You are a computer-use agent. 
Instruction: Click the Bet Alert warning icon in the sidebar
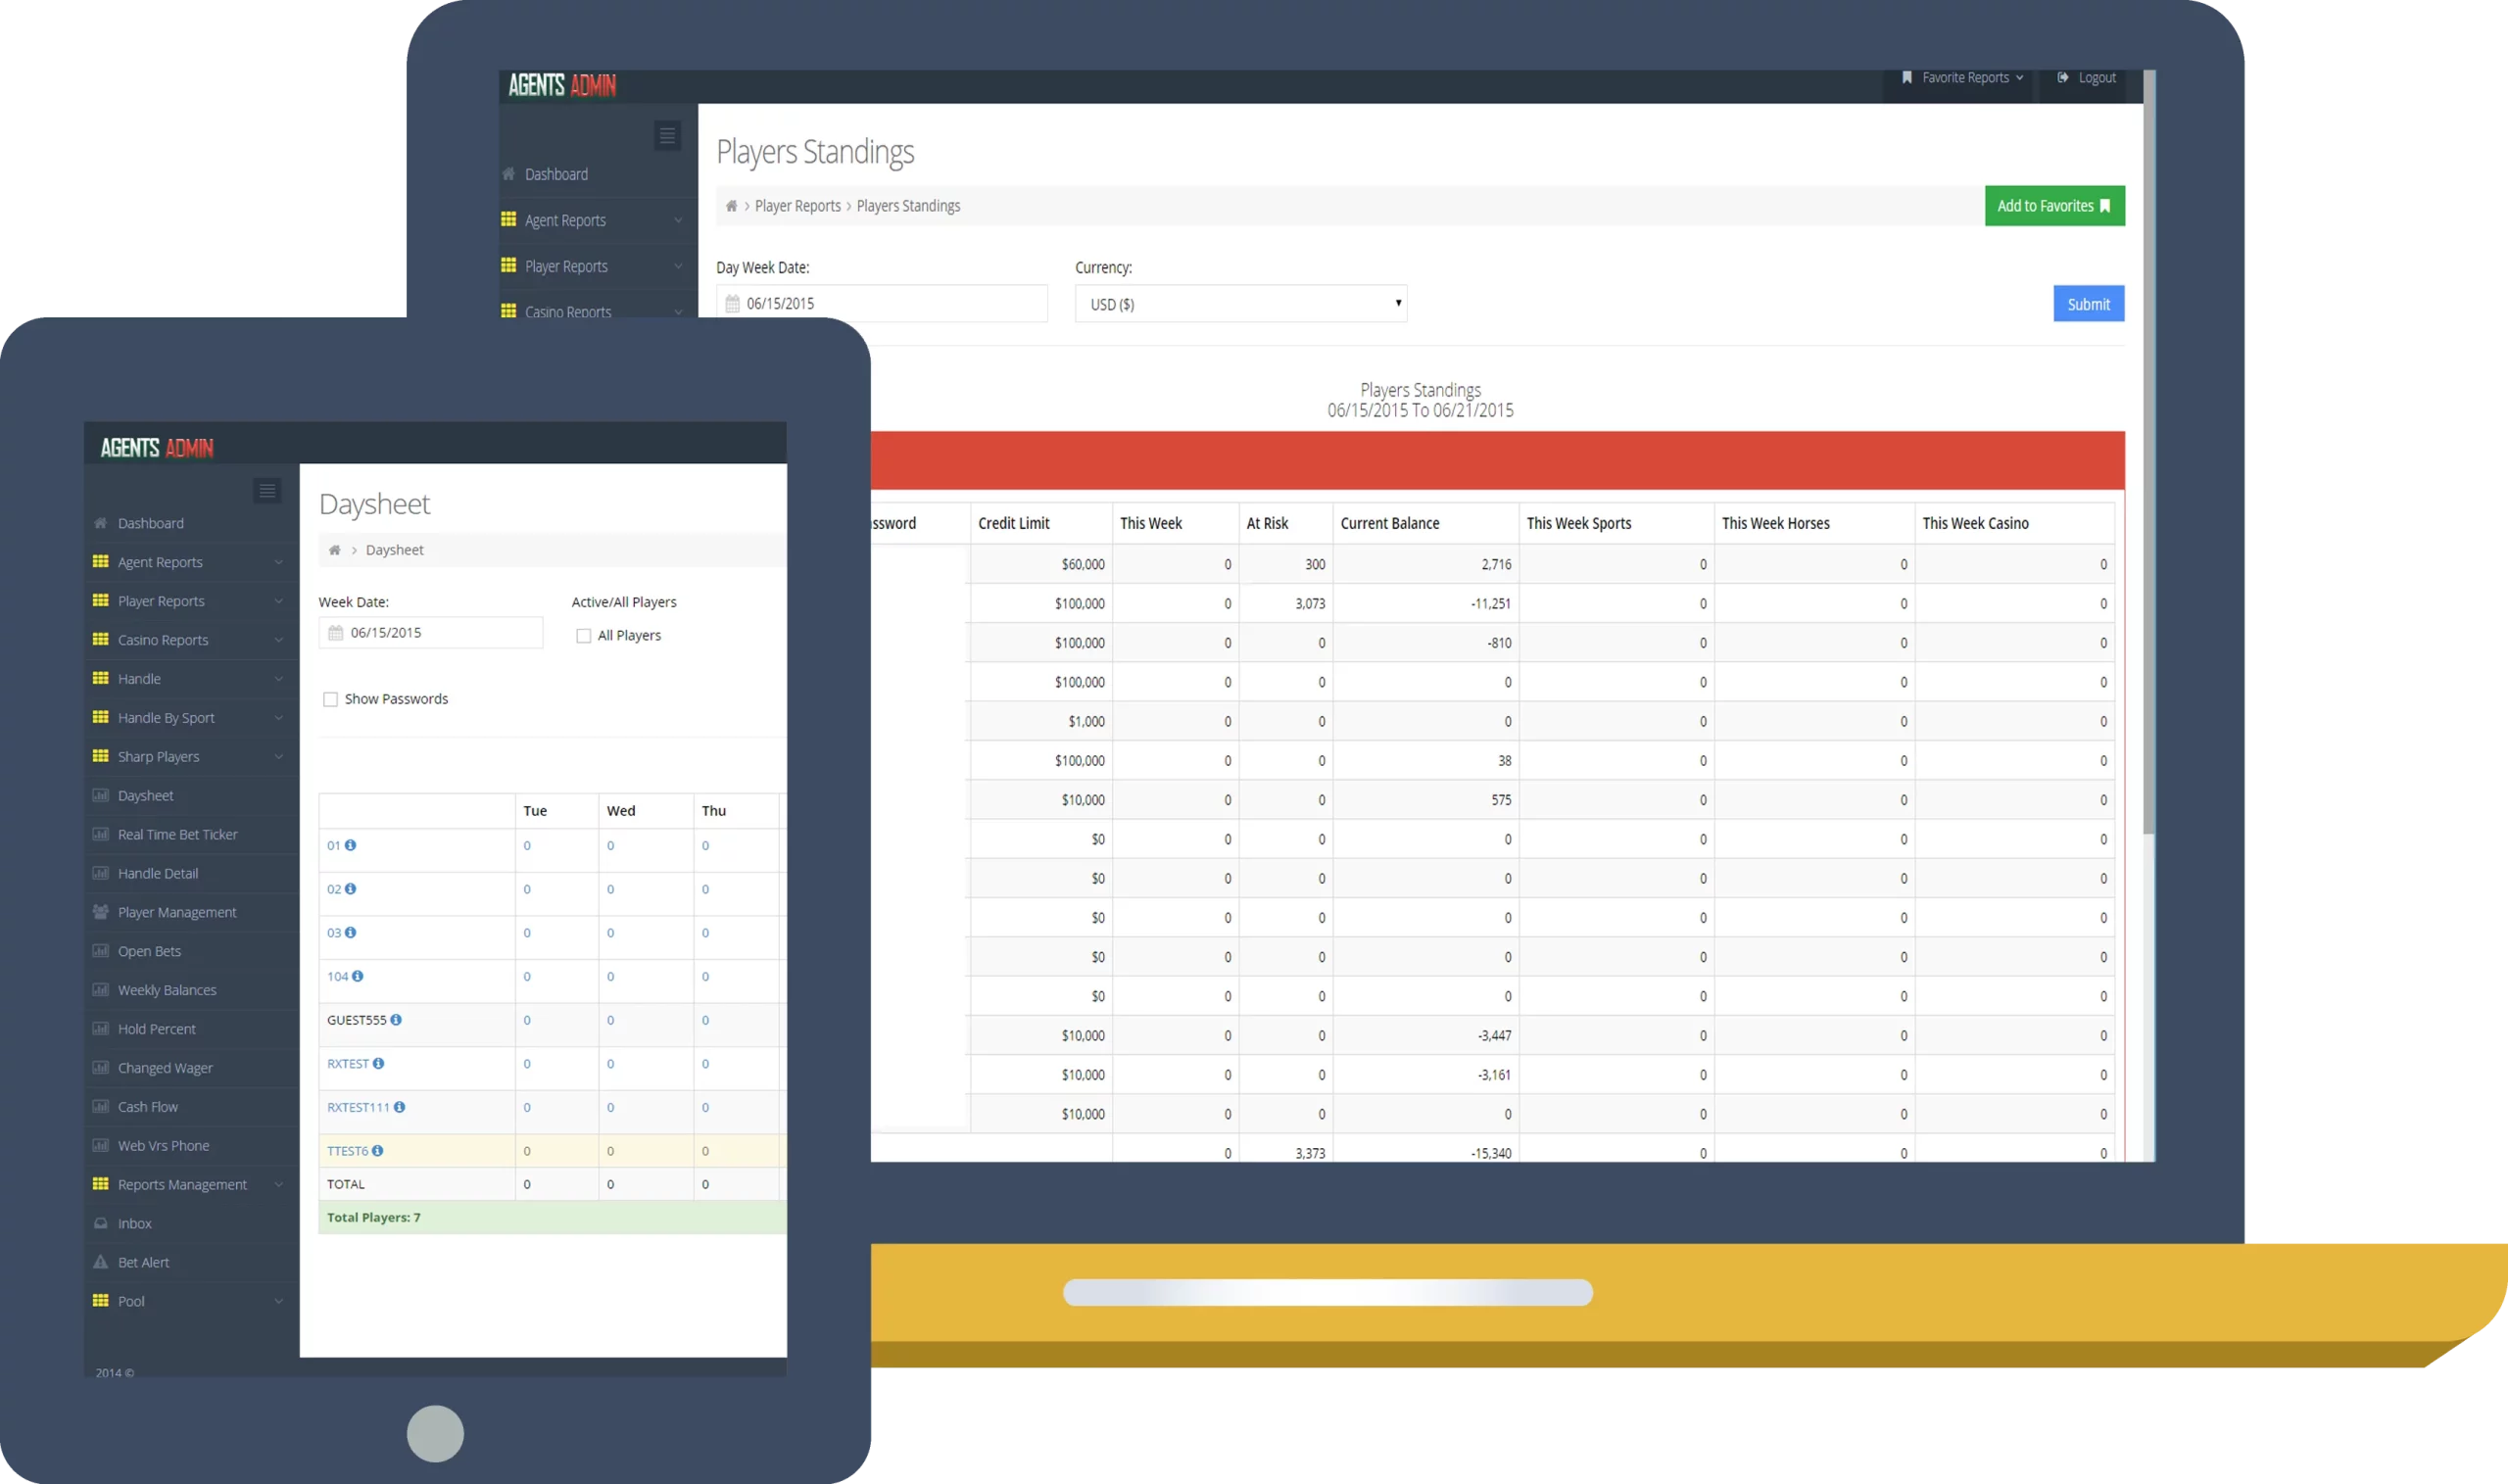click(100, 1262)
